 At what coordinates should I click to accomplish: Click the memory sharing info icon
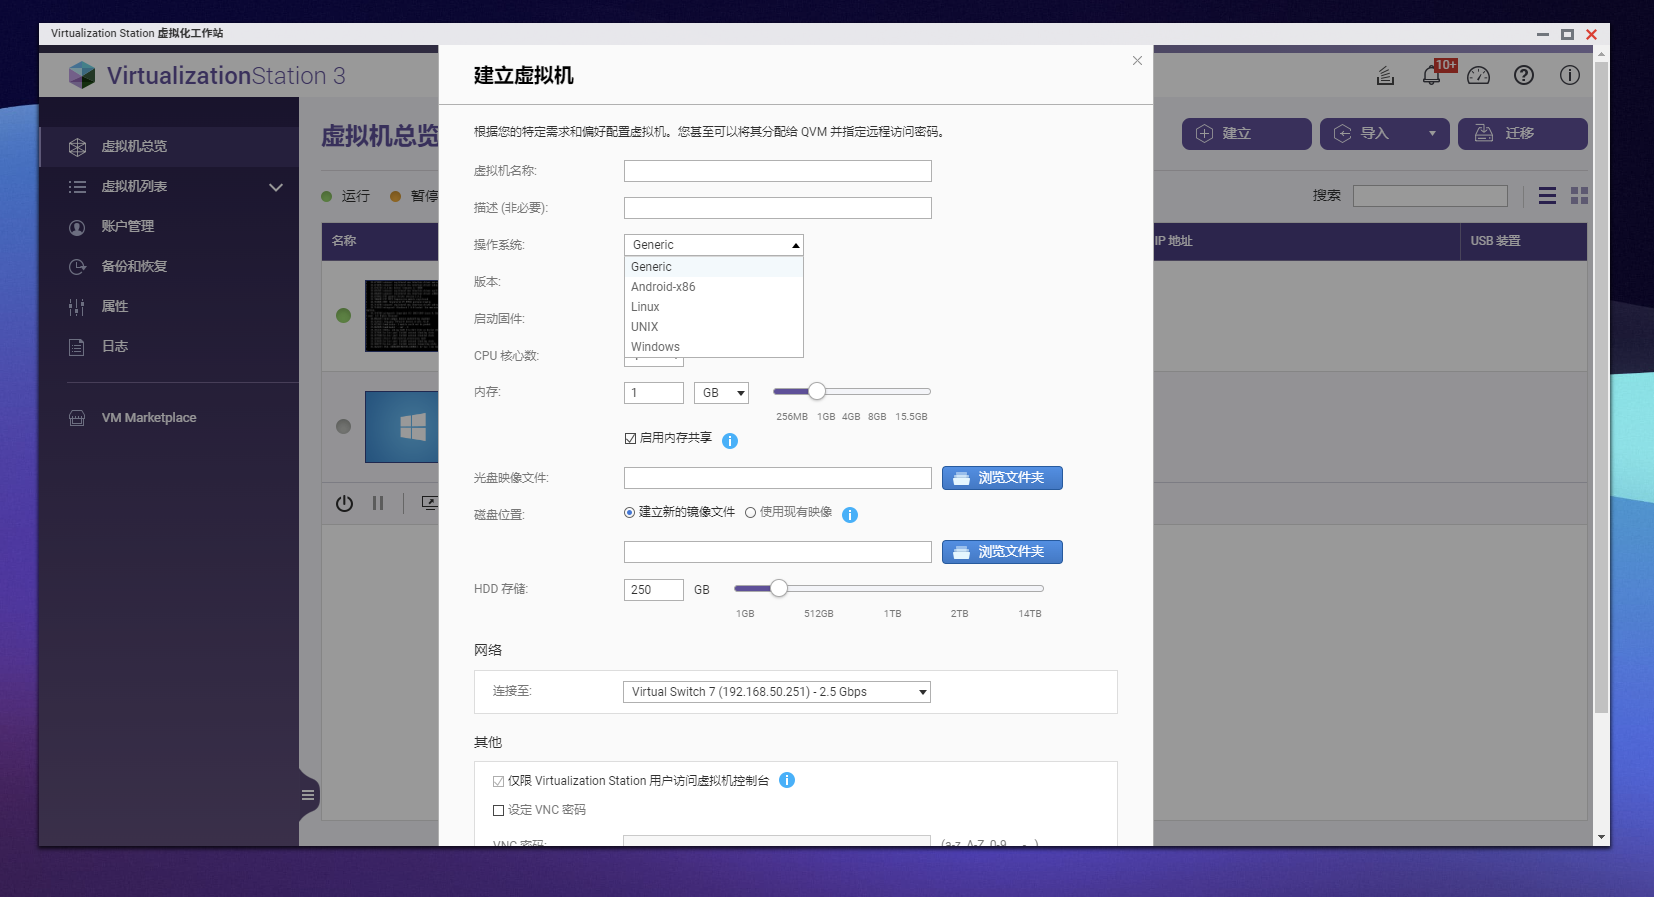pyautogui.click(x=730, y=441)
